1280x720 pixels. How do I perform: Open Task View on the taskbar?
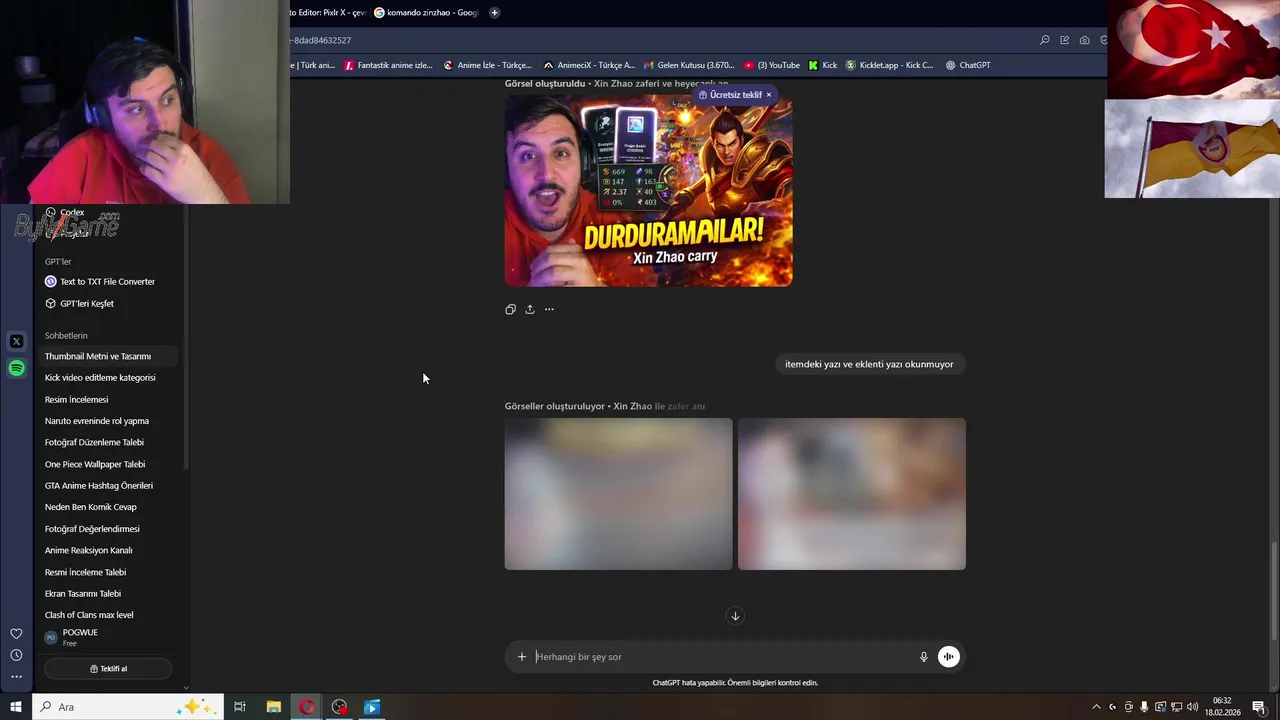point(240,707)
